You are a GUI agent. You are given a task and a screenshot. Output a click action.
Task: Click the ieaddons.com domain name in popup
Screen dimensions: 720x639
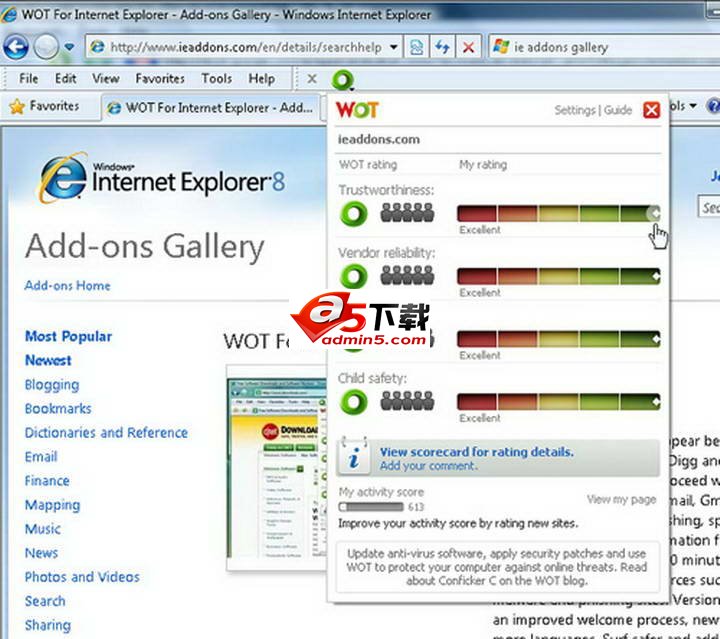pyautogui.click(x=378, y=139)
